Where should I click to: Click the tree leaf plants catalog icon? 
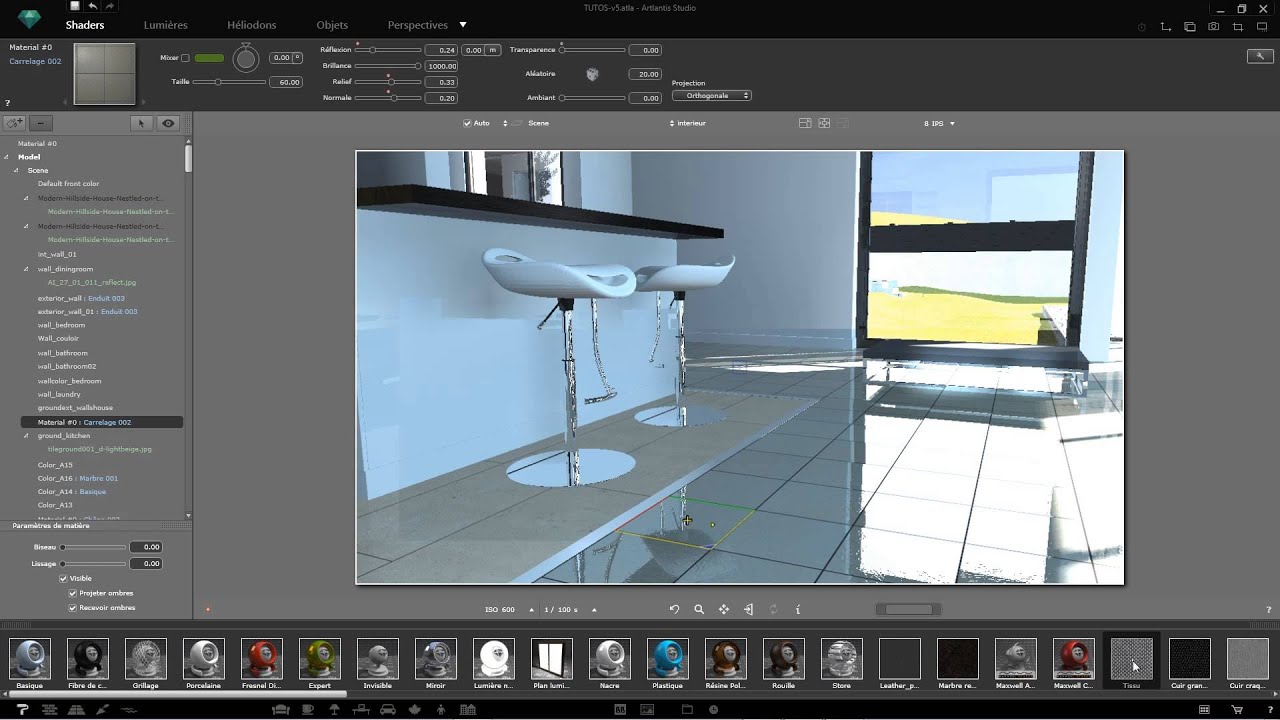(x=414, y=709)
